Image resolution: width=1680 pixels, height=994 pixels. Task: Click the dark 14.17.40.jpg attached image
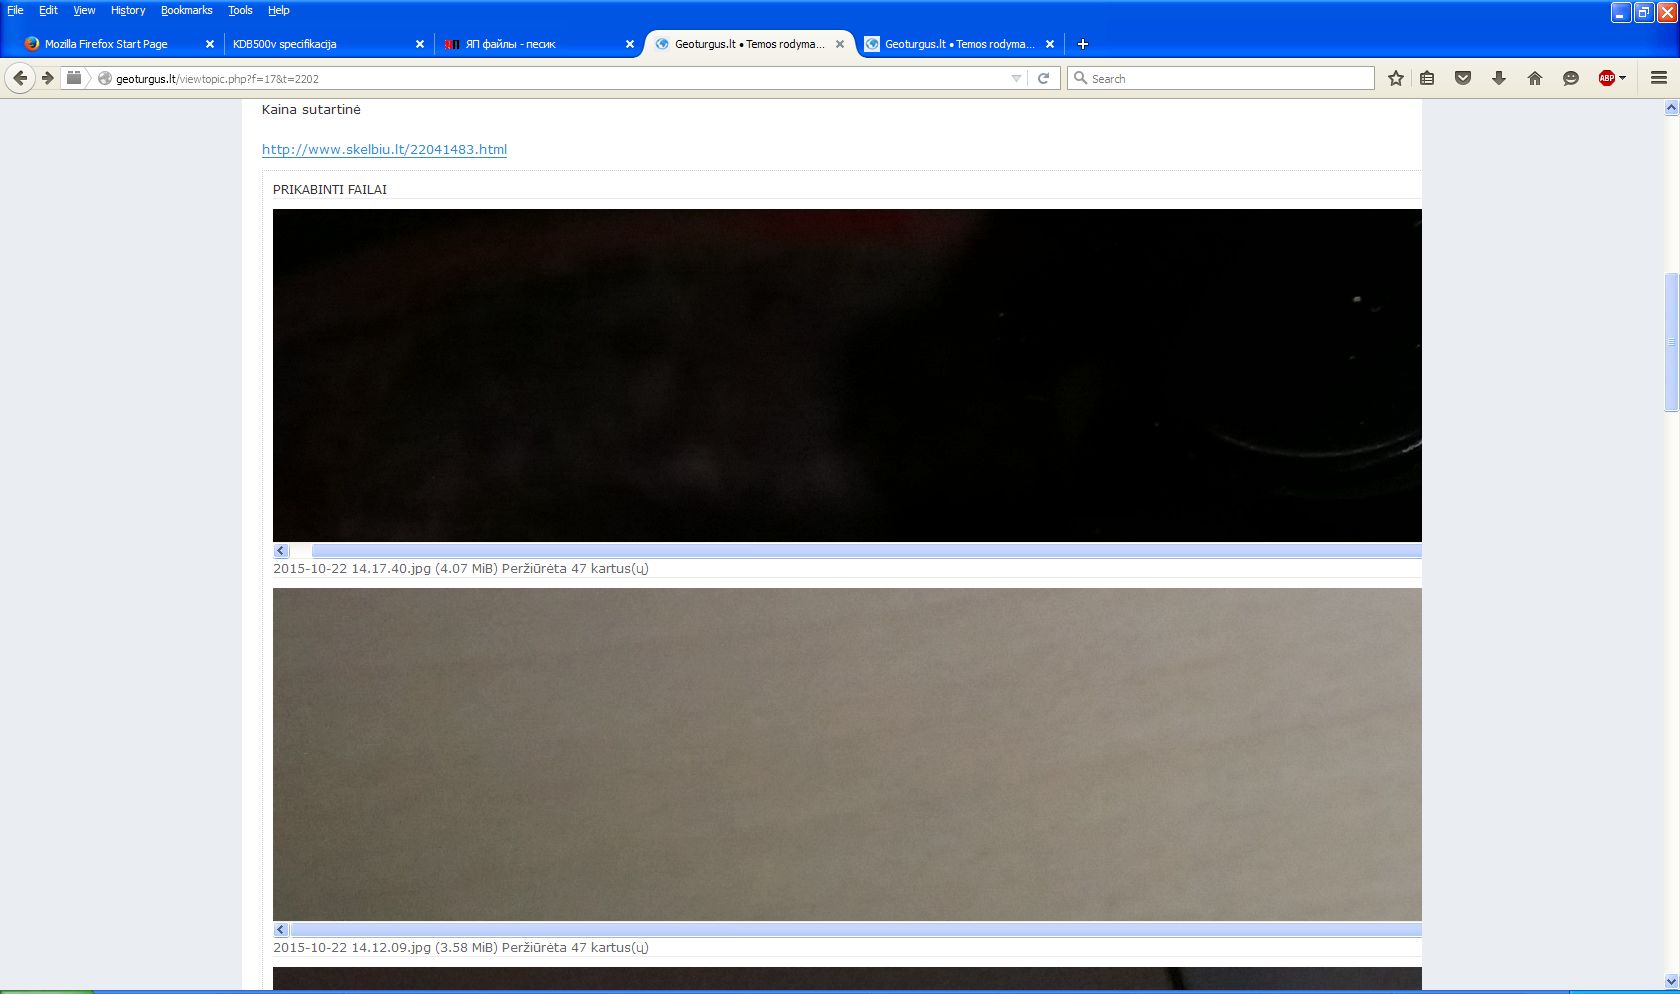(x=847, y=375)
